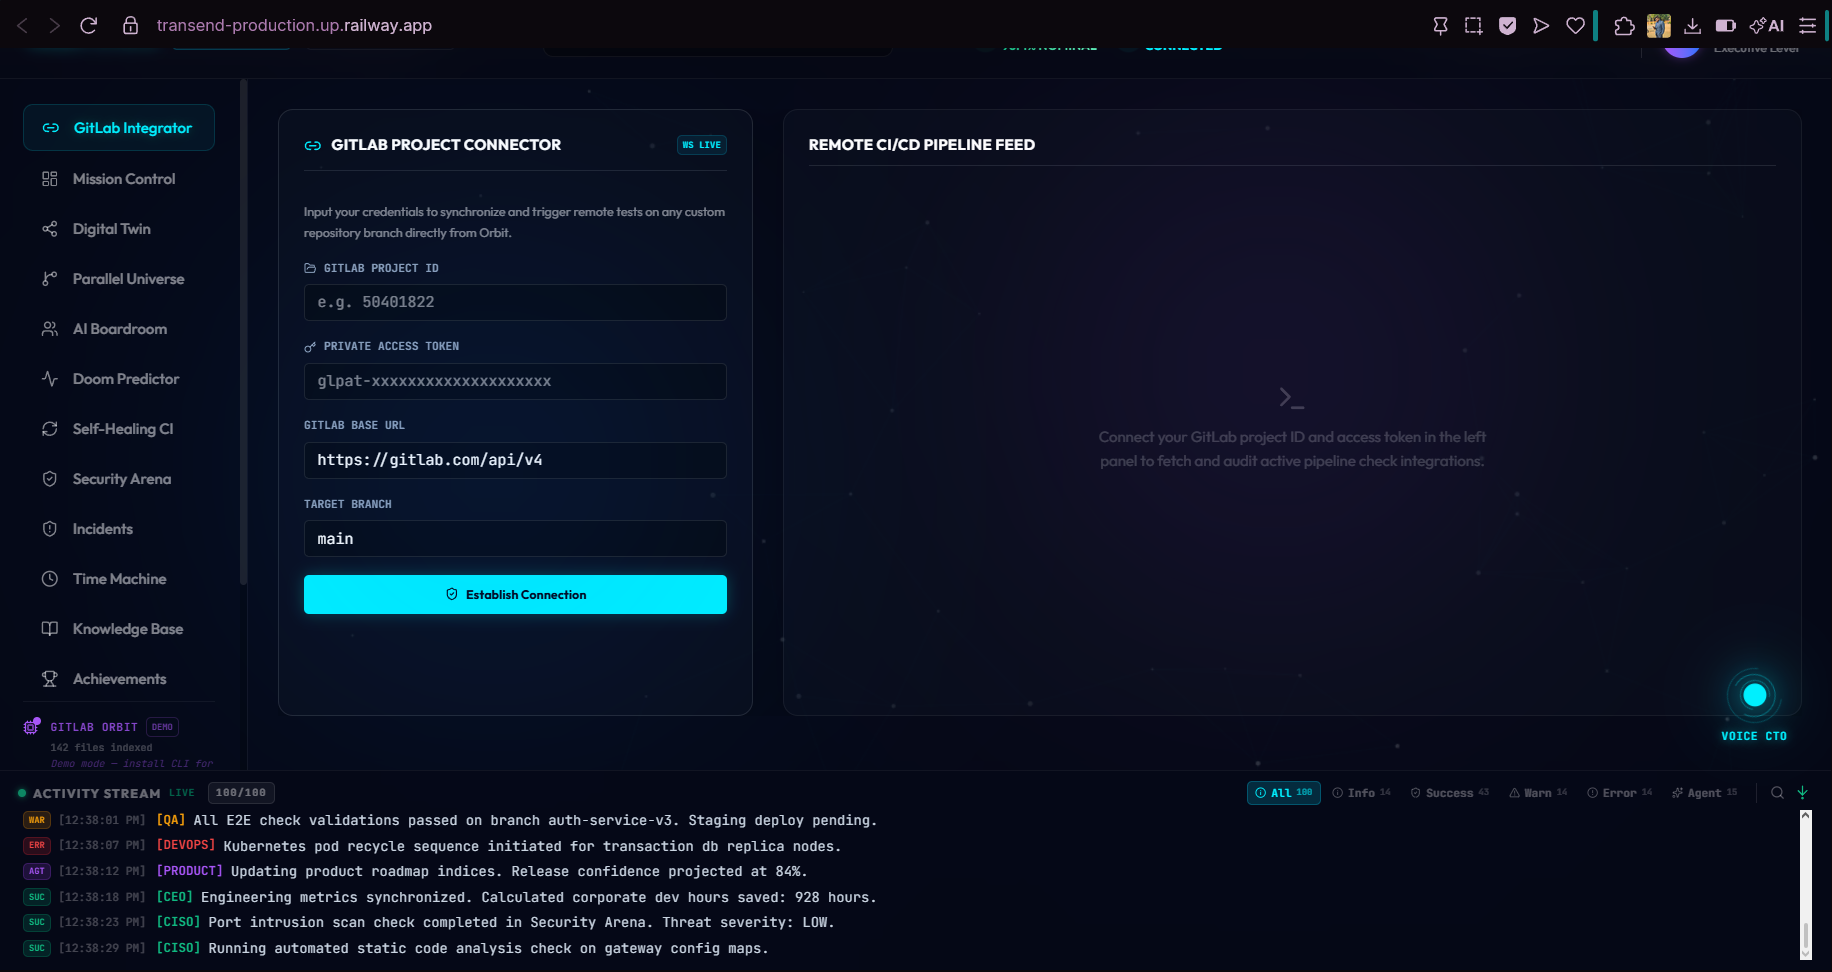Go forward in the browser
1832x972 pixels.
(55, 25)
